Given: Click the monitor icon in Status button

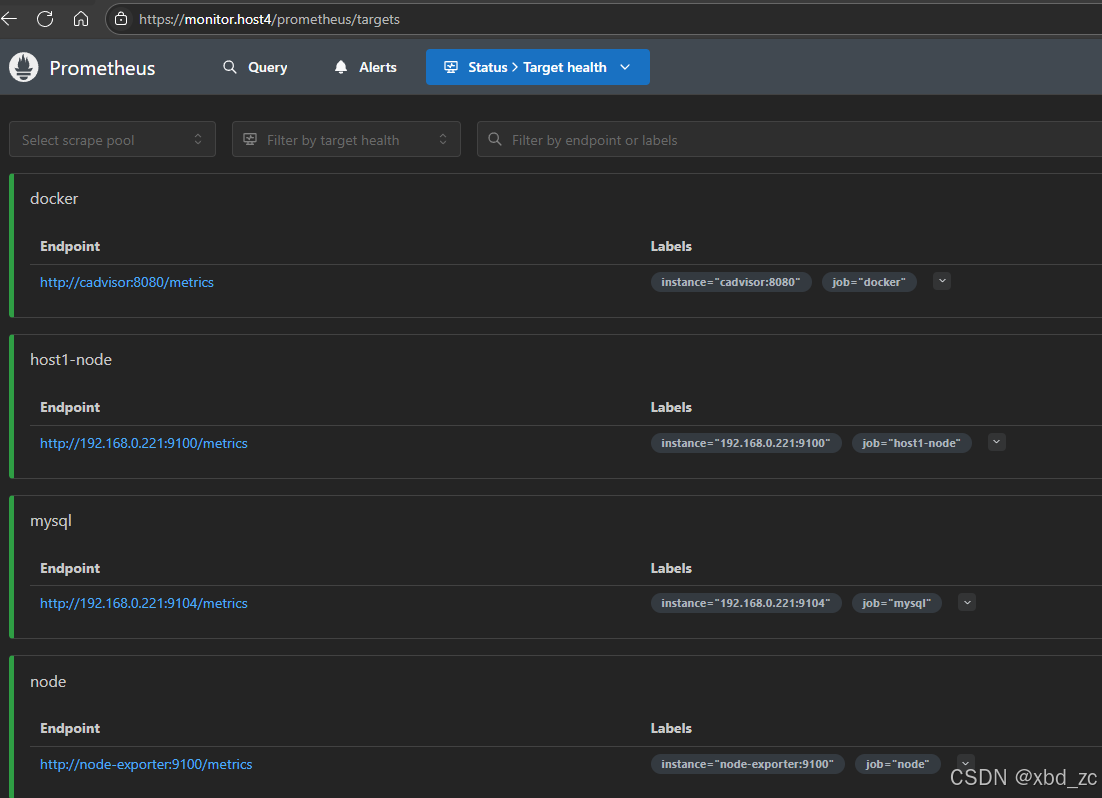Looking at the screenshot, I should (x=451, y=67).
